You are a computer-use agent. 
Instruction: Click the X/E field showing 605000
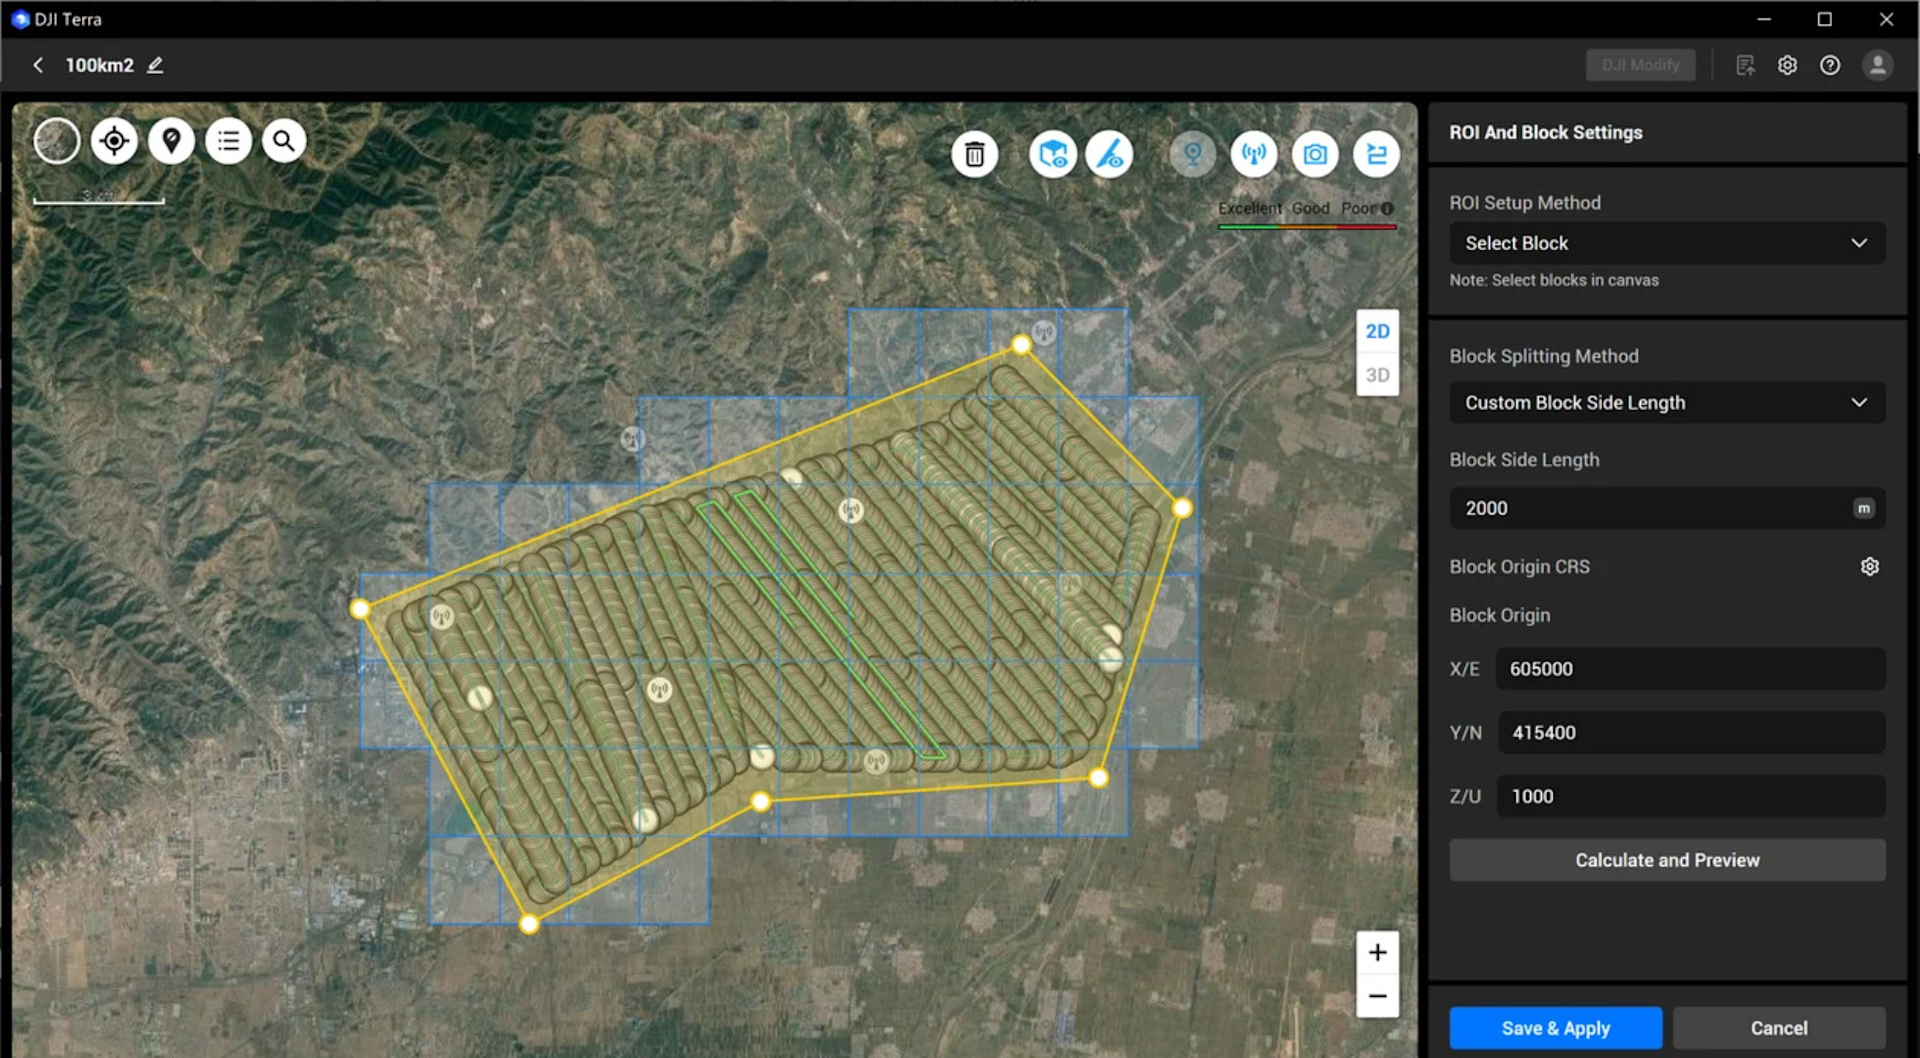[1690, 669]
